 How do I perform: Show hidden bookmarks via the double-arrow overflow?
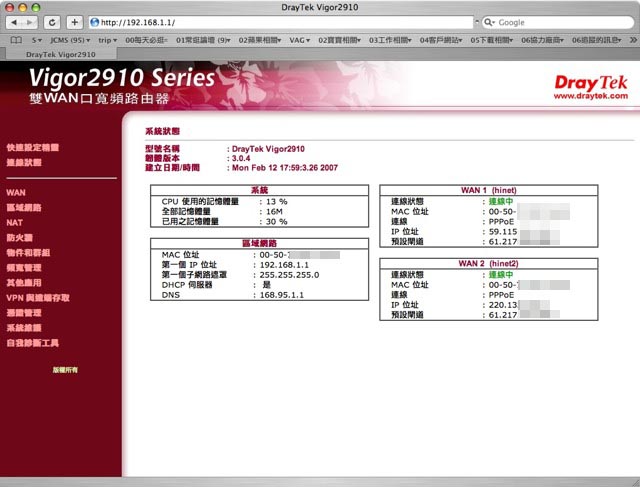point(633,40)
